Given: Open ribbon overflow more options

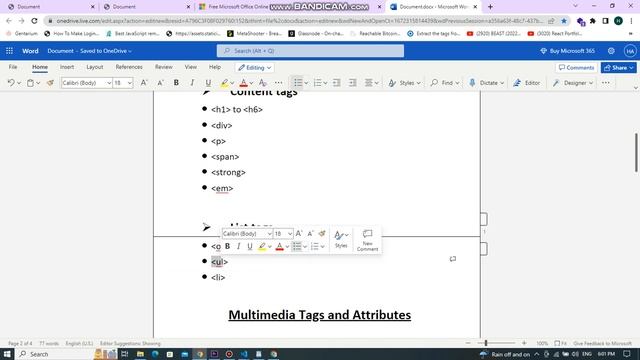Looking at the screenshot, I should pyautogui.click(x=606, y=83).
